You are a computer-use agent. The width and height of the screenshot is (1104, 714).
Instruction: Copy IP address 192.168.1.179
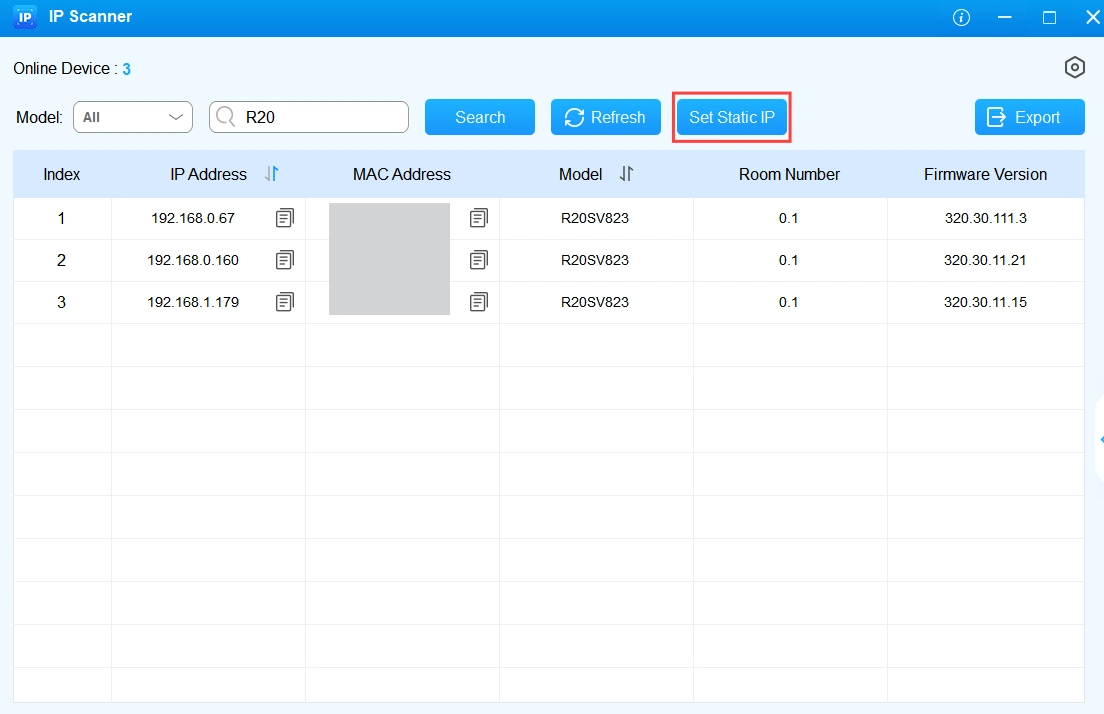point(285,302)
